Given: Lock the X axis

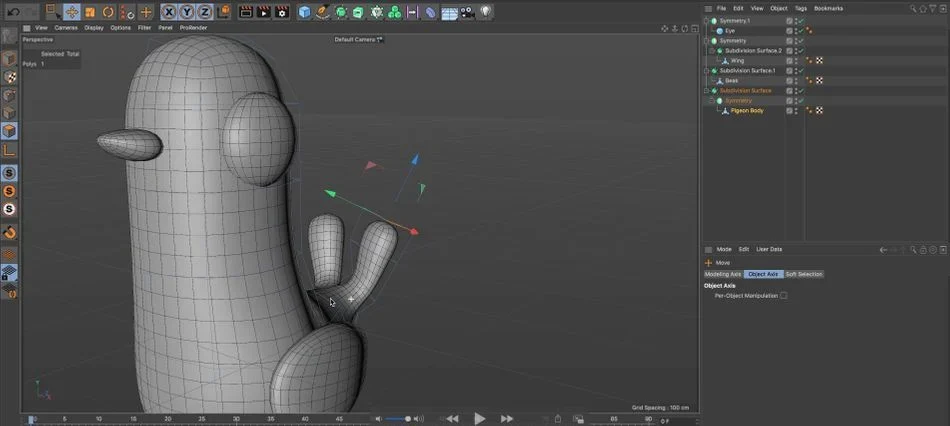Looking at the screenshot, I should (168, 12).
